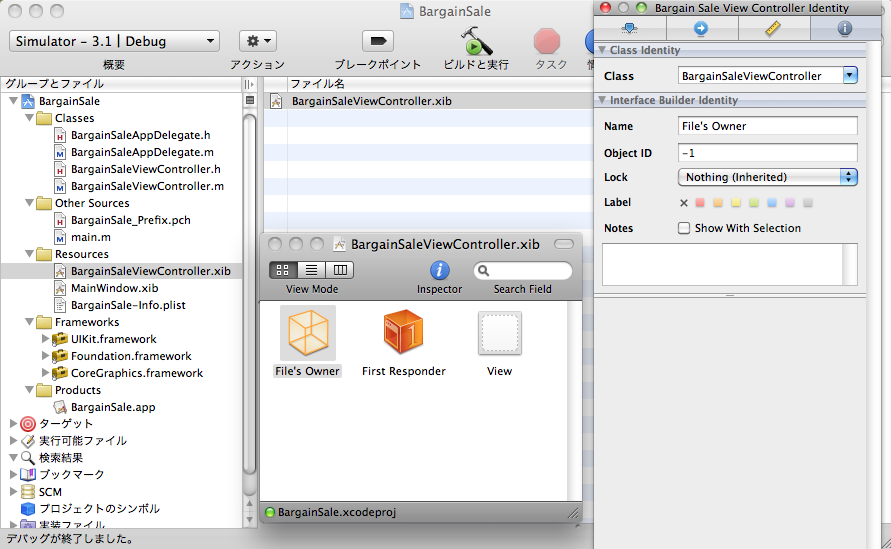Click BargainSaleAppDelegate.h file icon
Image resolution: width=891 pixels, height=549 pixels.
(60, 135)
